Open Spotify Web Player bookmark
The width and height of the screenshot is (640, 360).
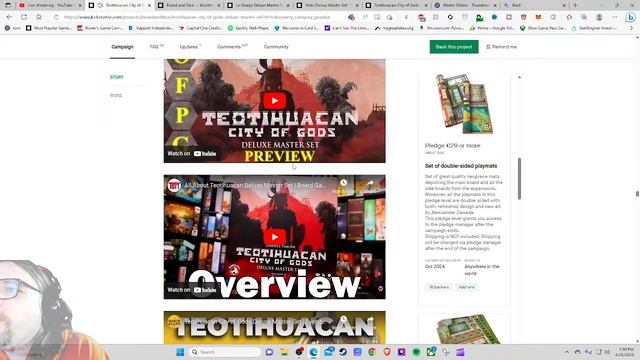(248, 28)
